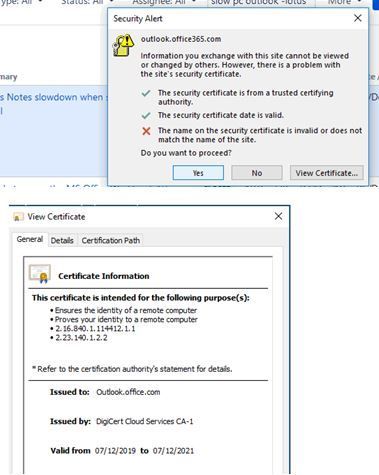Close the Security Alert dialog
379x475 pixels.
[x=357, y=18]
